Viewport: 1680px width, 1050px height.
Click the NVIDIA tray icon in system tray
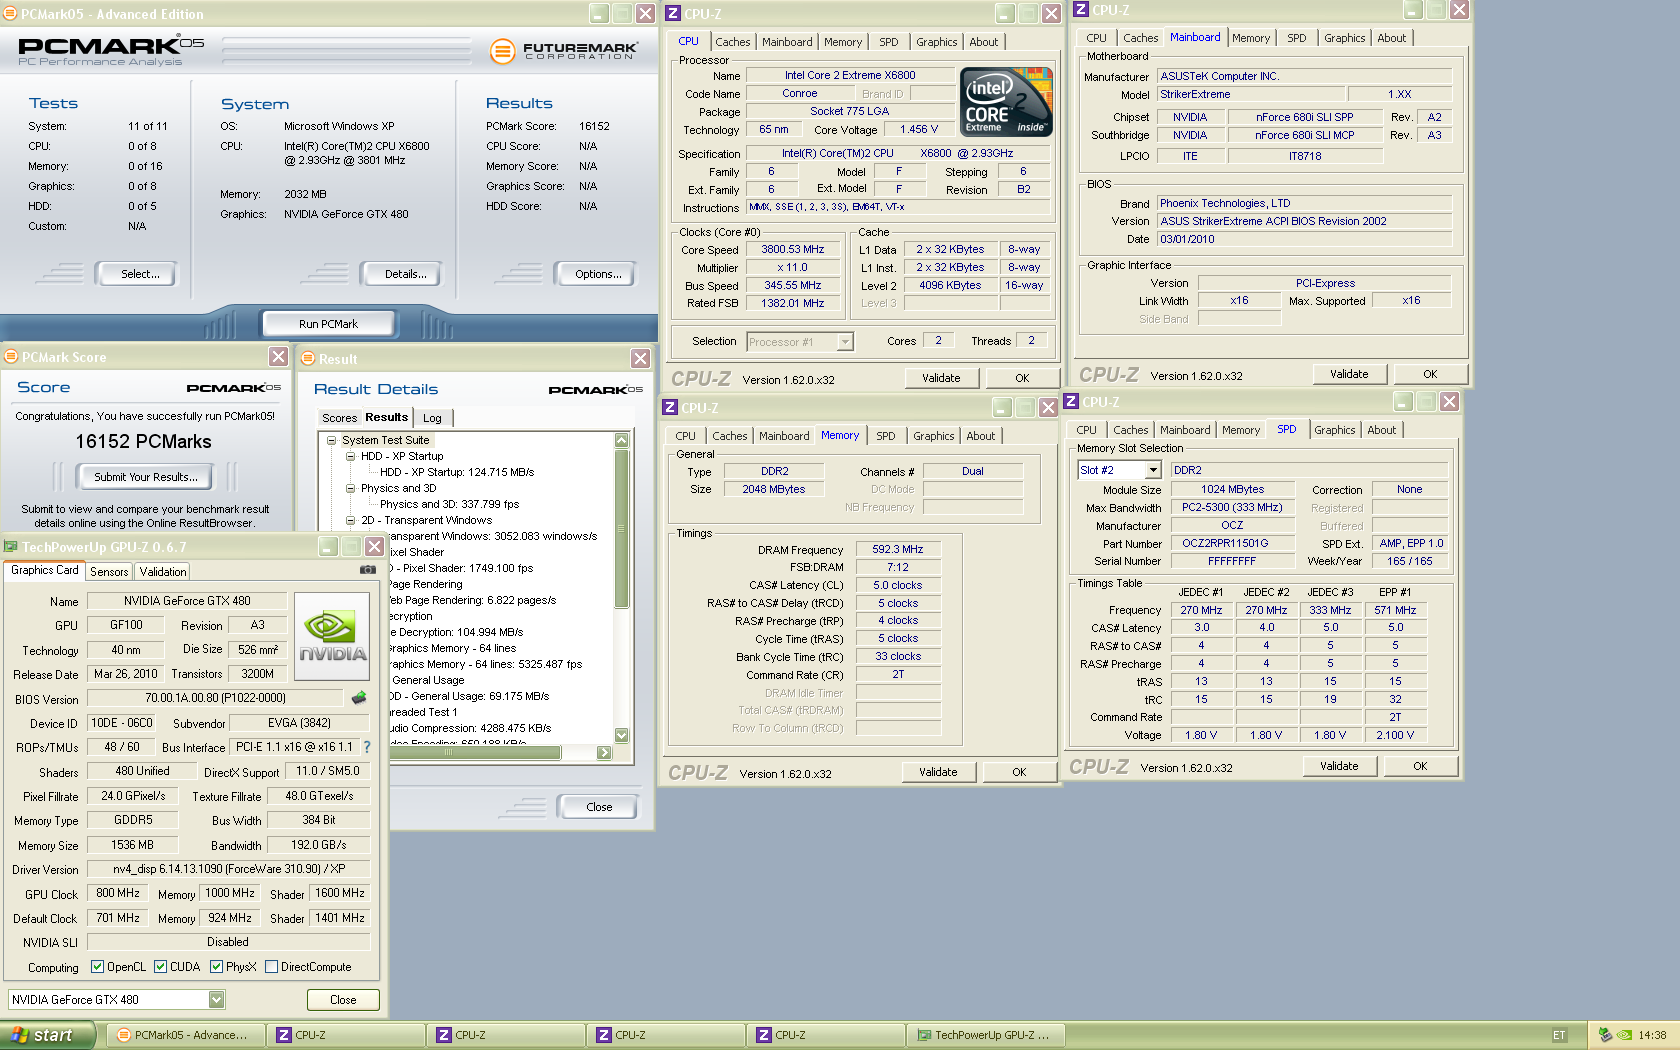[1624, 1035]
